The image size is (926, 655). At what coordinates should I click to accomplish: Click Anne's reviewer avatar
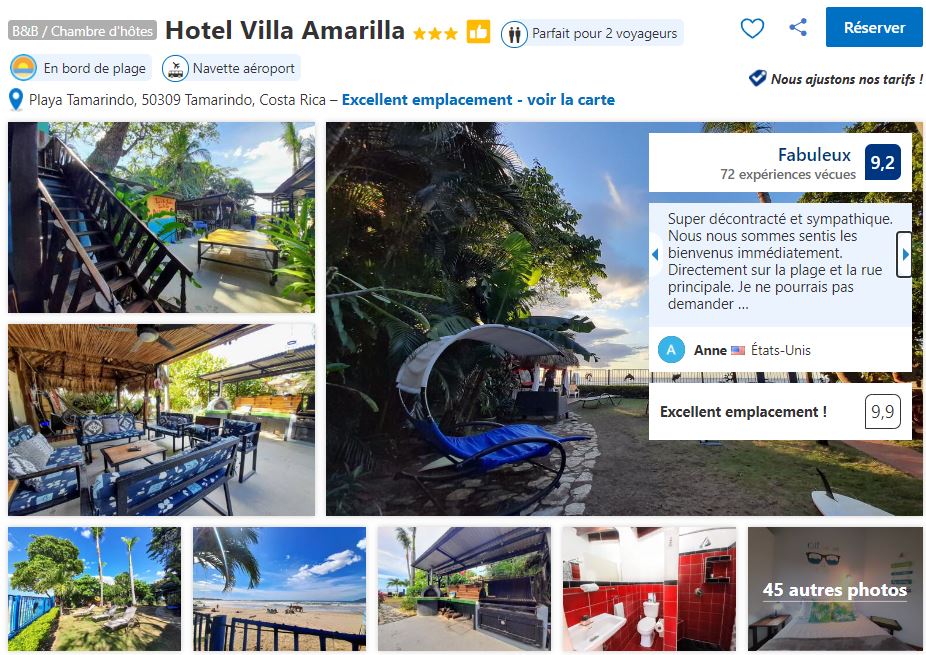(x=671, y=350)
